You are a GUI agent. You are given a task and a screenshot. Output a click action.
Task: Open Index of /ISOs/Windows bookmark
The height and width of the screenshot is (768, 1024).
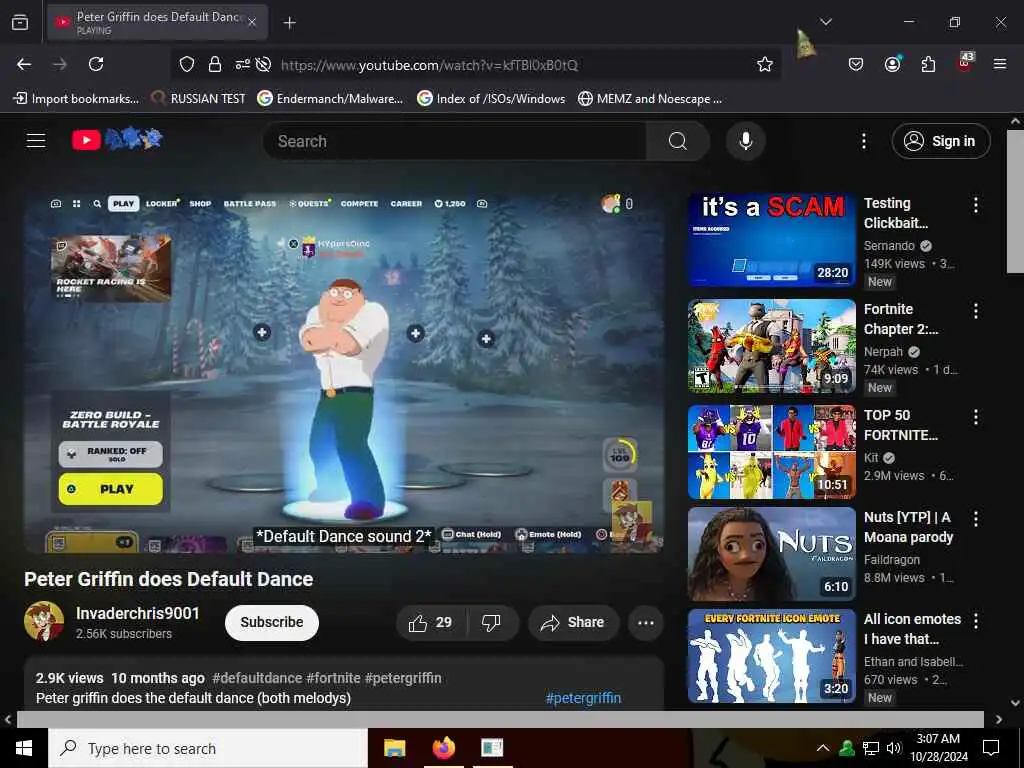[491, 99]
